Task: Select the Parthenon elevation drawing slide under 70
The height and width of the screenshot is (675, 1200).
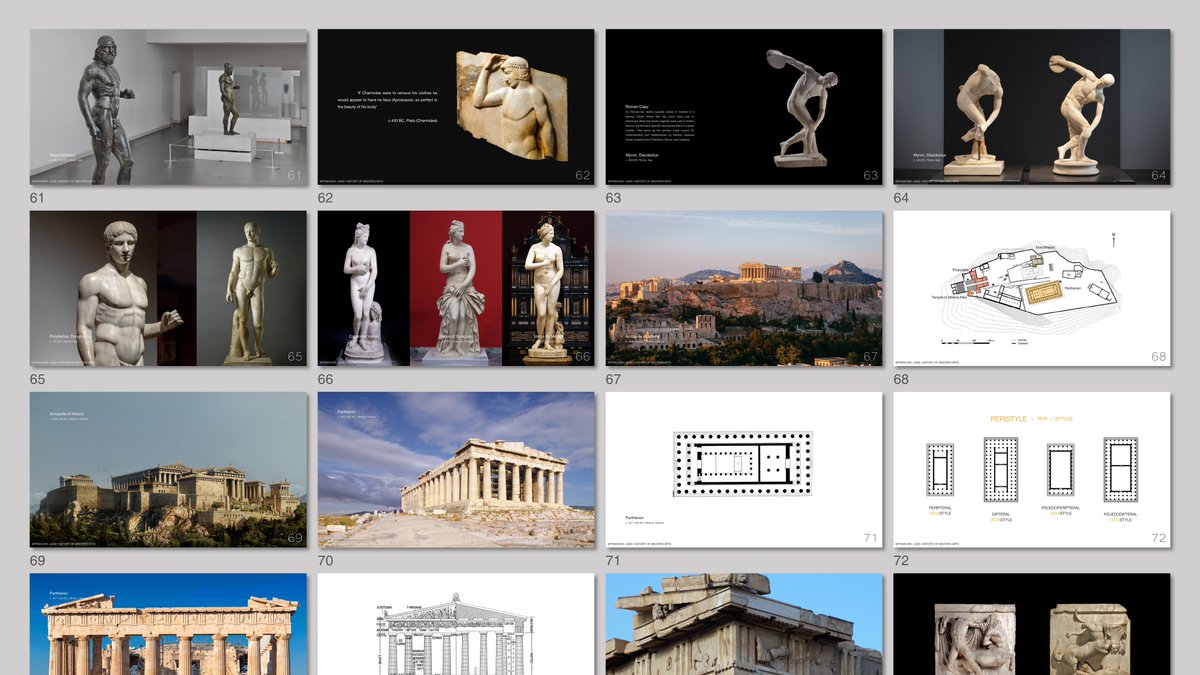Action: point(456,624)
